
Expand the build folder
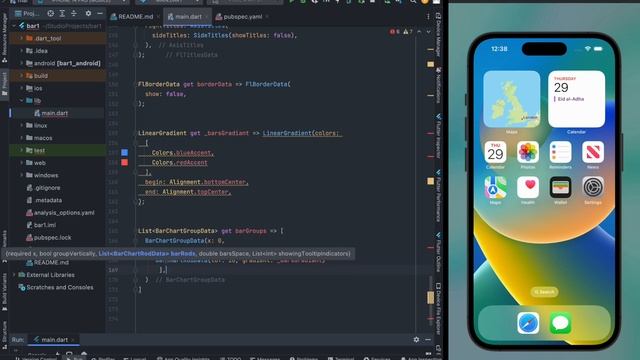click(x=21, y=76)
